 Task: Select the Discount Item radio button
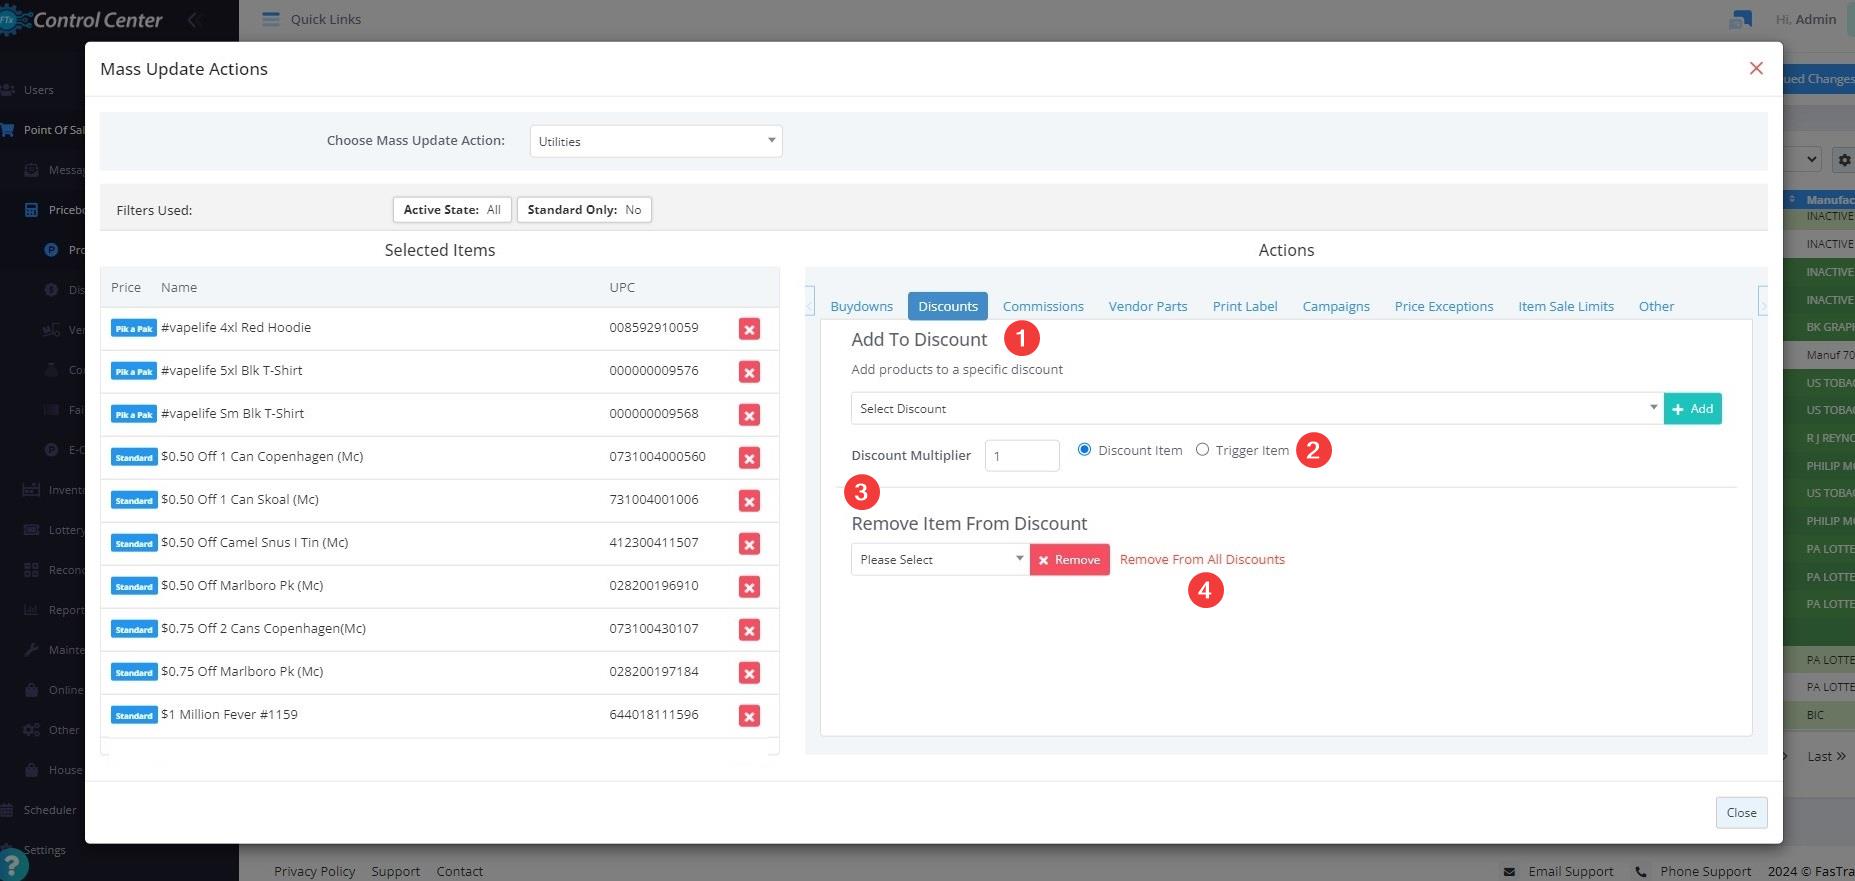(x=1084, y=450)
